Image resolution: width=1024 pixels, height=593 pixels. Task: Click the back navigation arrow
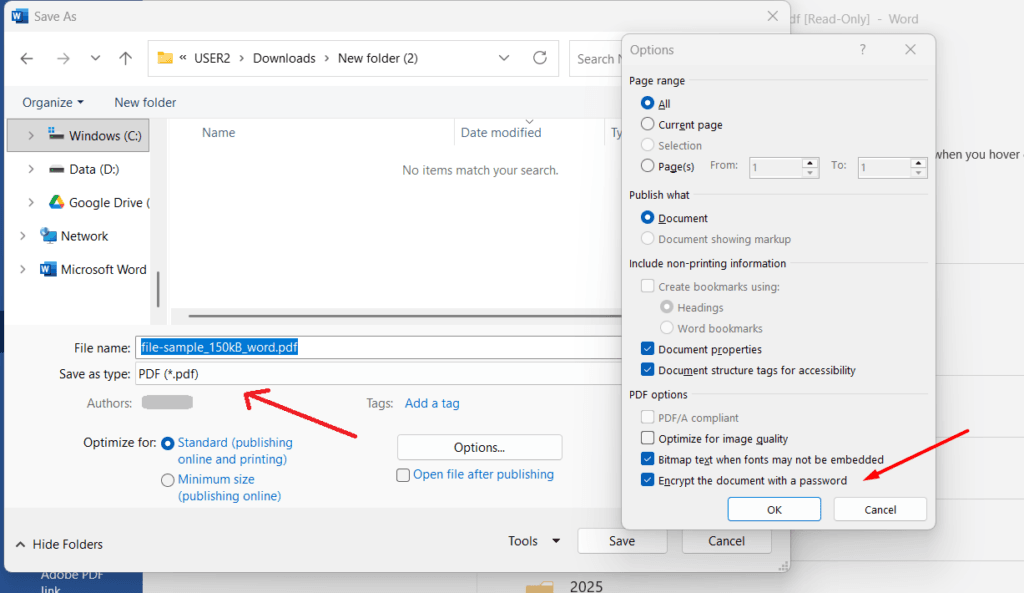coord(26,58)
